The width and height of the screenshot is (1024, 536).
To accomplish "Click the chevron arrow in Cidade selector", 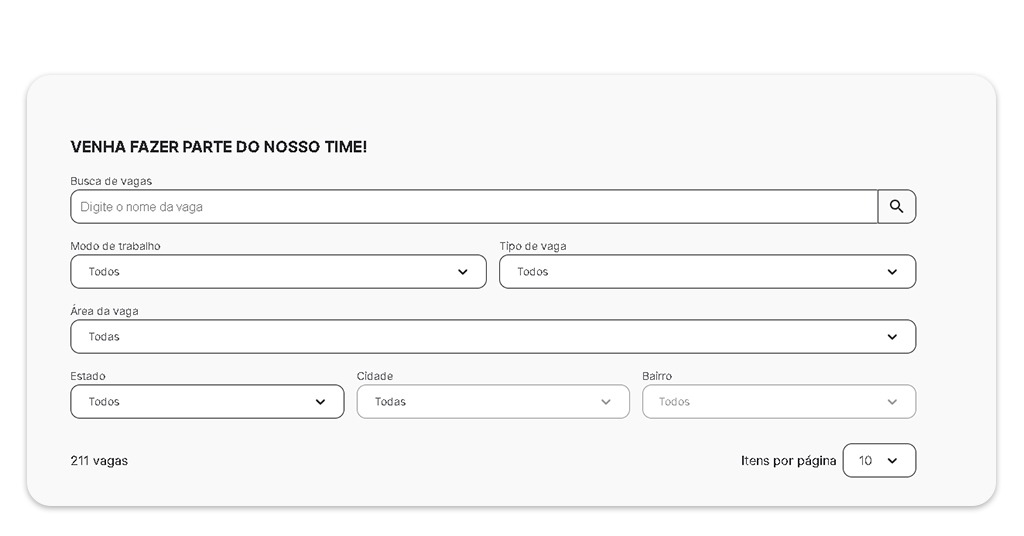I will click(606, 402).
